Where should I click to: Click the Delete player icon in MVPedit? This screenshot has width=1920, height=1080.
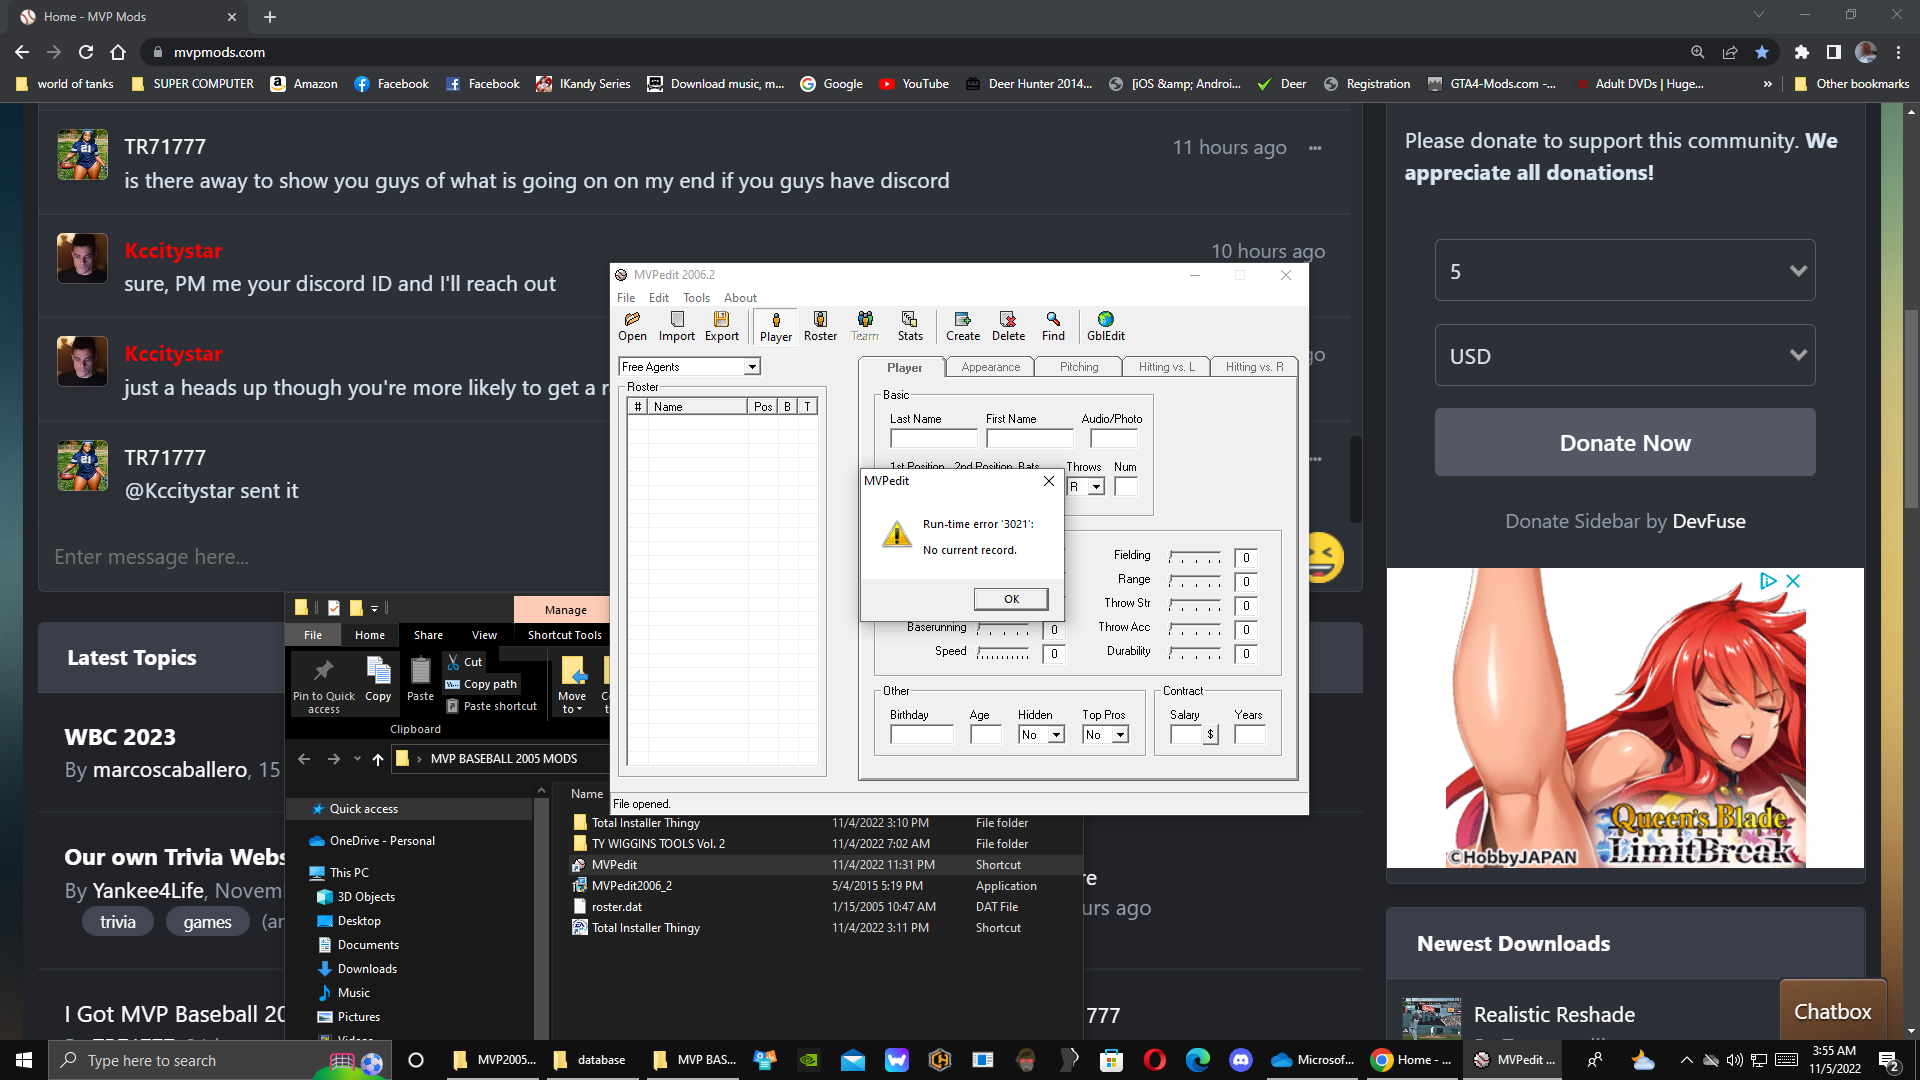click(x=1008, y=326)
